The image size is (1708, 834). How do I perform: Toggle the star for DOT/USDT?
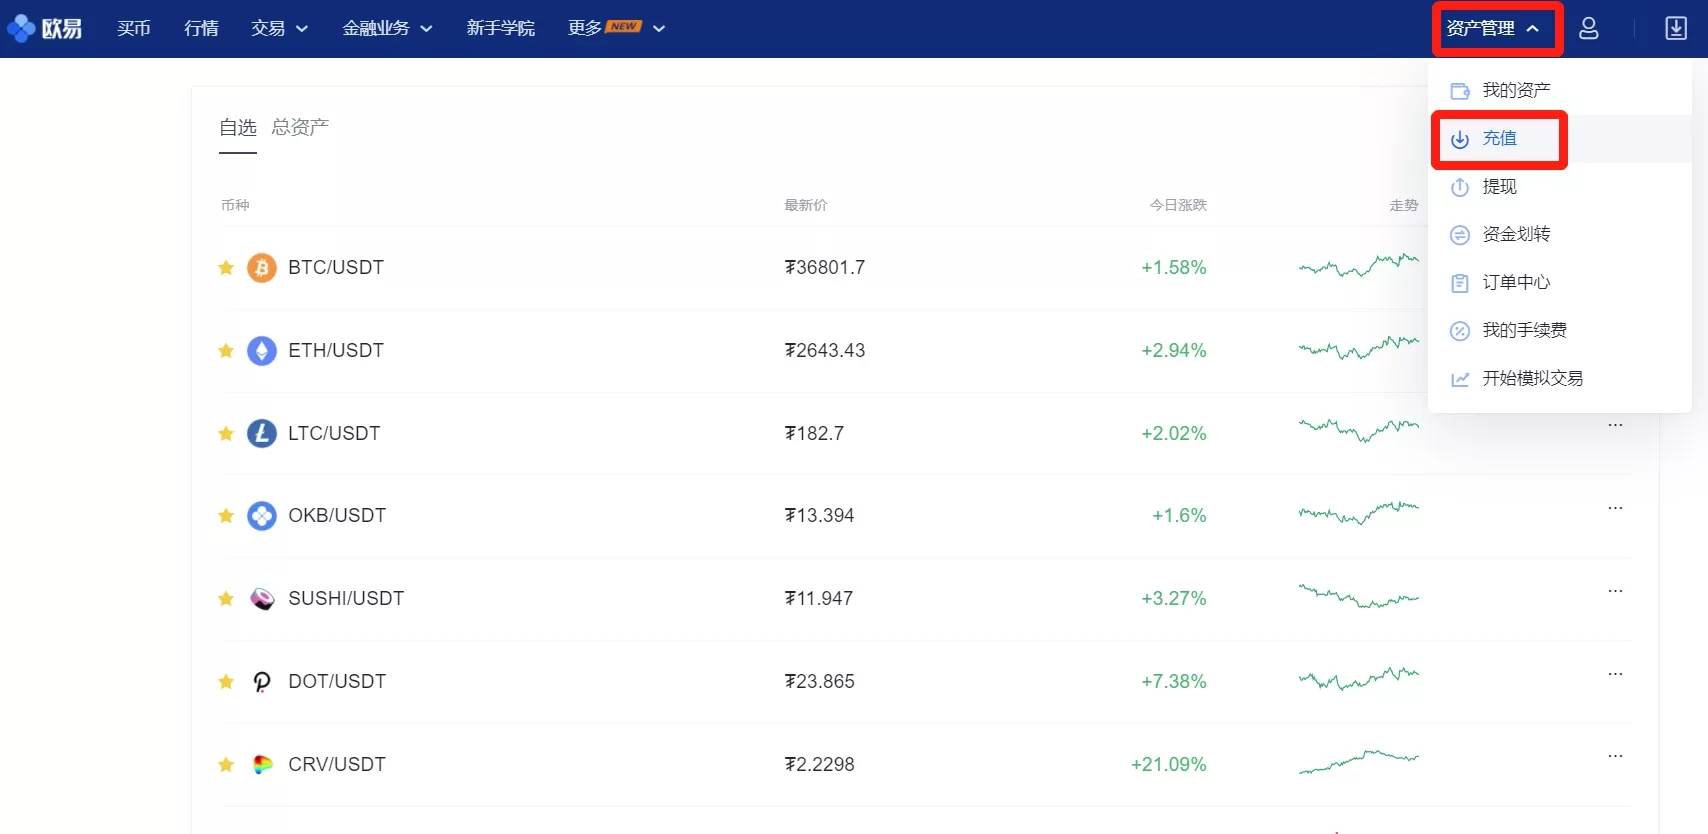coord(226,682)
